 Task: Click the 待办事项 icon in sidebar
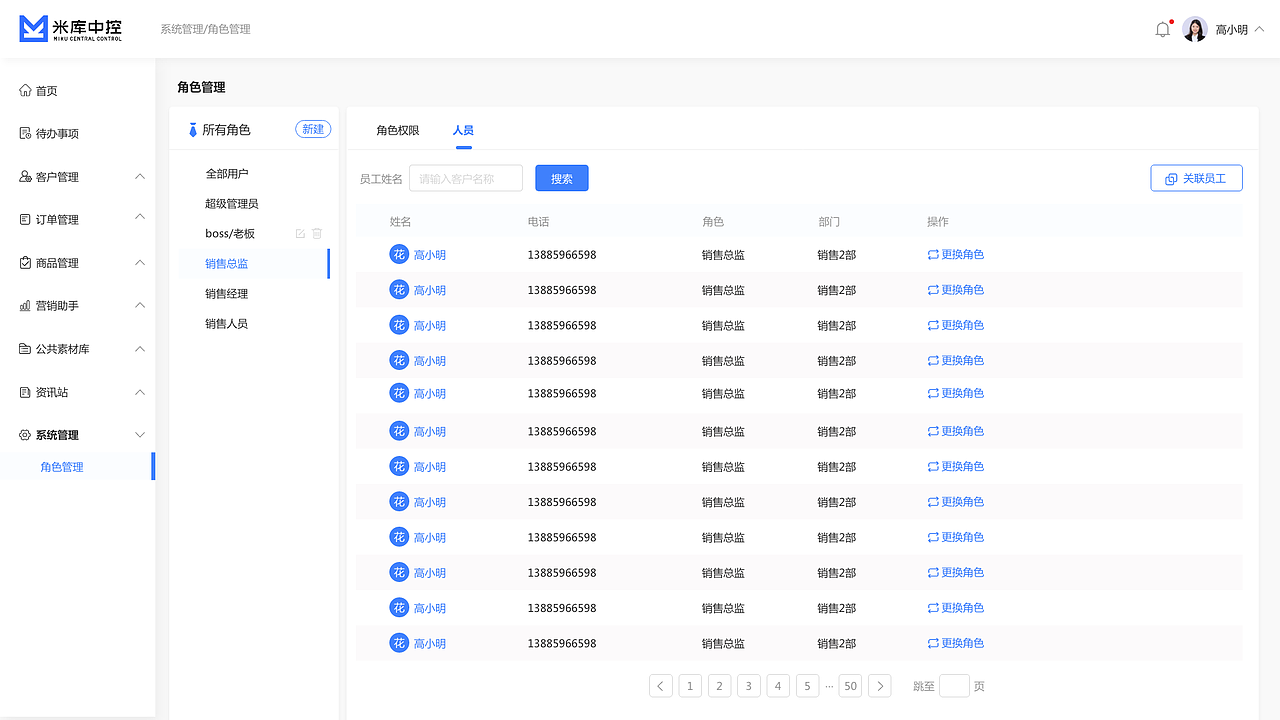pyautogui.click(x=25, y=134)
